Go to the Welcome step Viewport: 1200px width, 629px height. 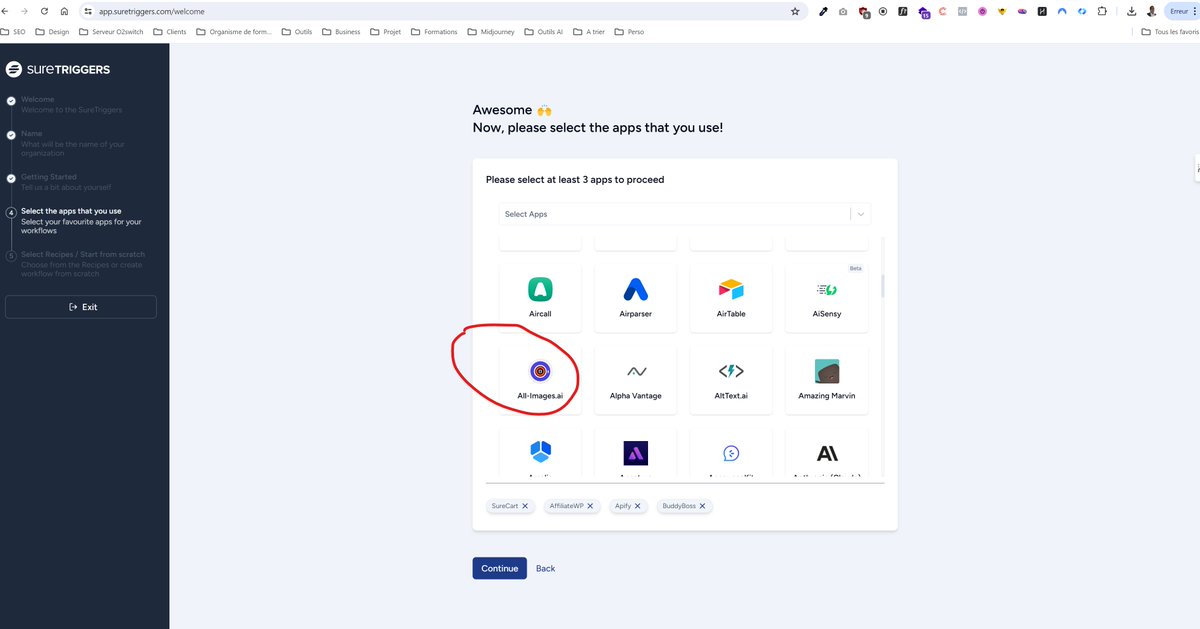pos(71,104)
